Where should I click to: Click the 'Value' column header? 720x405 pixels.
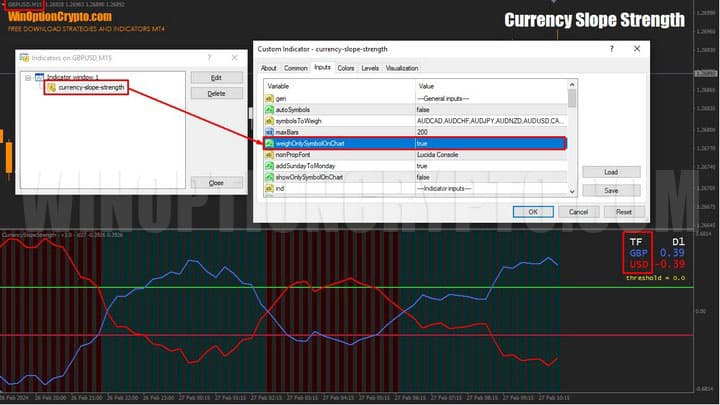pos(426,86)
